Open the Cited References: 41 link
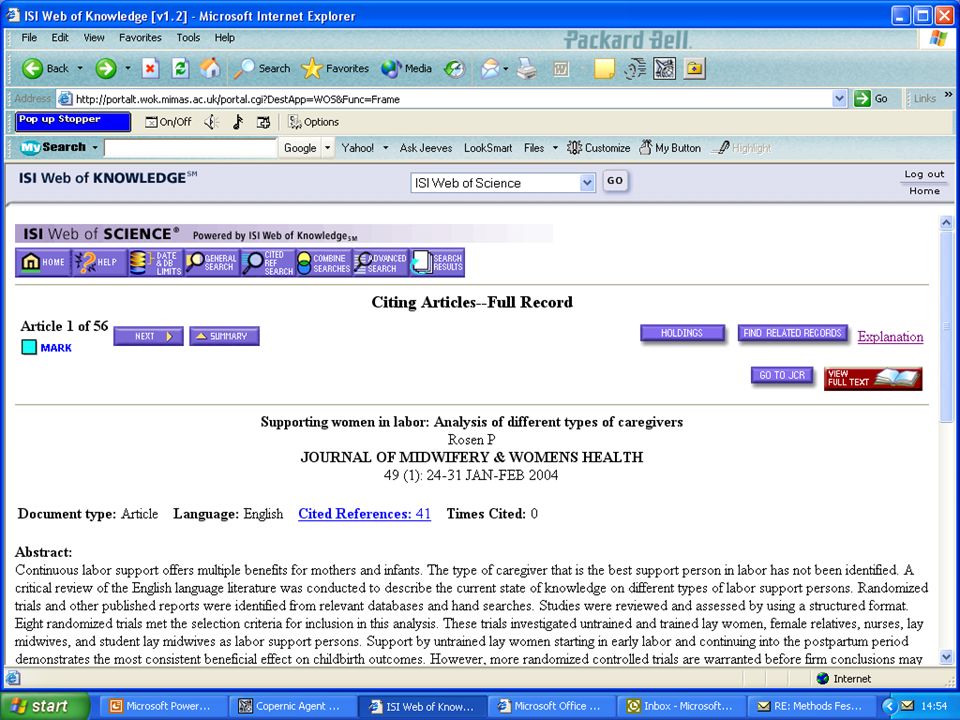The height and width of the screenshot is (720, 960). pyautogui.click(x=364, y=514)
